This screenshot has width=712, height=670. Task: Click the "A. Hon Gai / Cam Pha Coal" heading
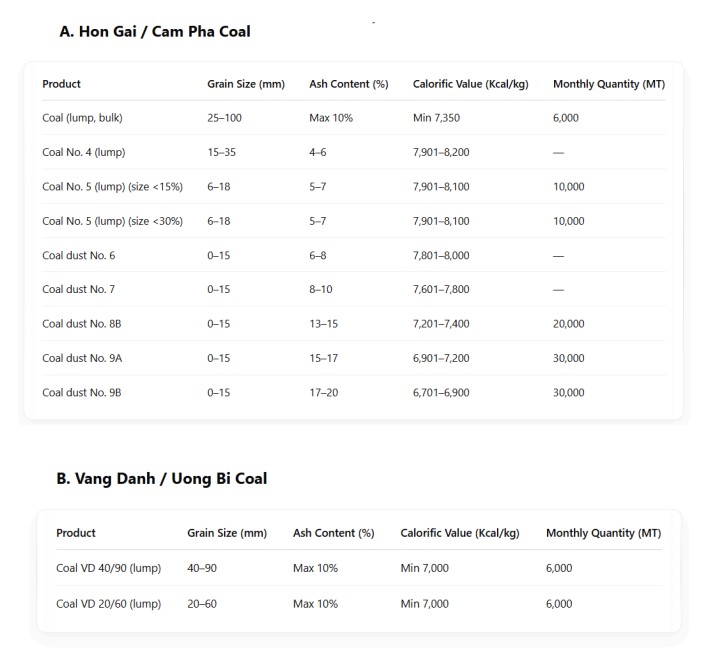click(x=155, y=31)
